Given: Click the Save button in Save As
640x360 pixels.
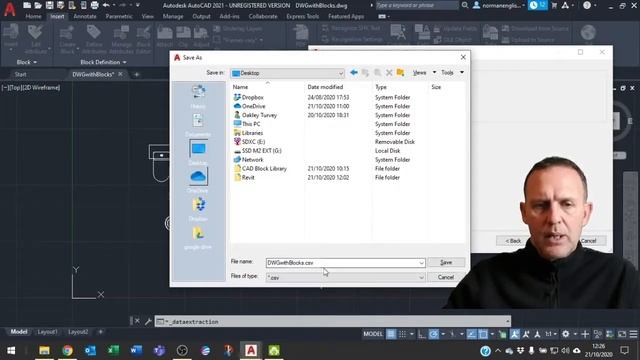Looking at the screenshot, I should coord(446,262).
